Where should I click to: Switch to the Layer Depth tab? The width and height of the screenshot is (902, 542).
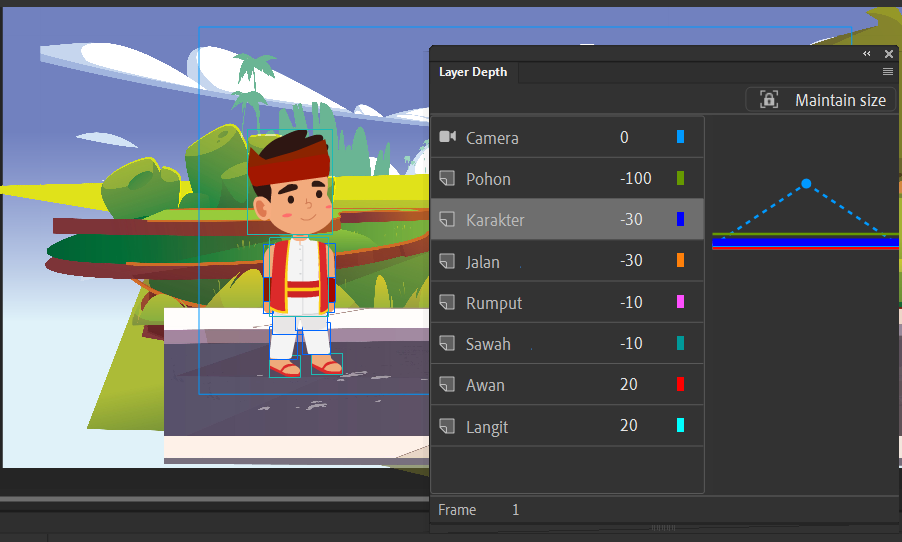(x=473, y=72)
